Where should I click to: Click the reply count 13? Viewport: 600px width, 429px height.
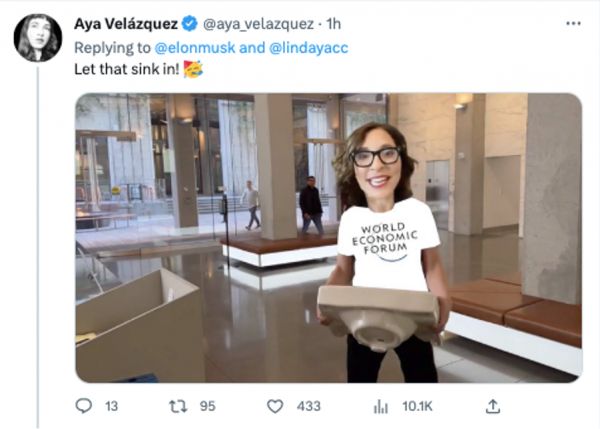[112, 406]
